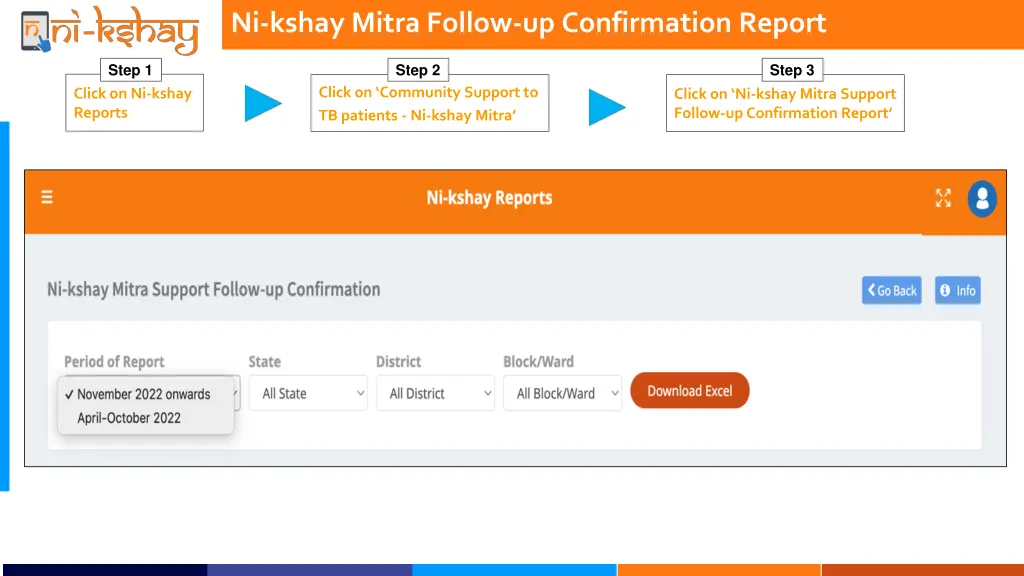Click the Ni-kshay Reports header title
The width and height of the screenshot is (1024, 576).
click(x=489, y=198)
